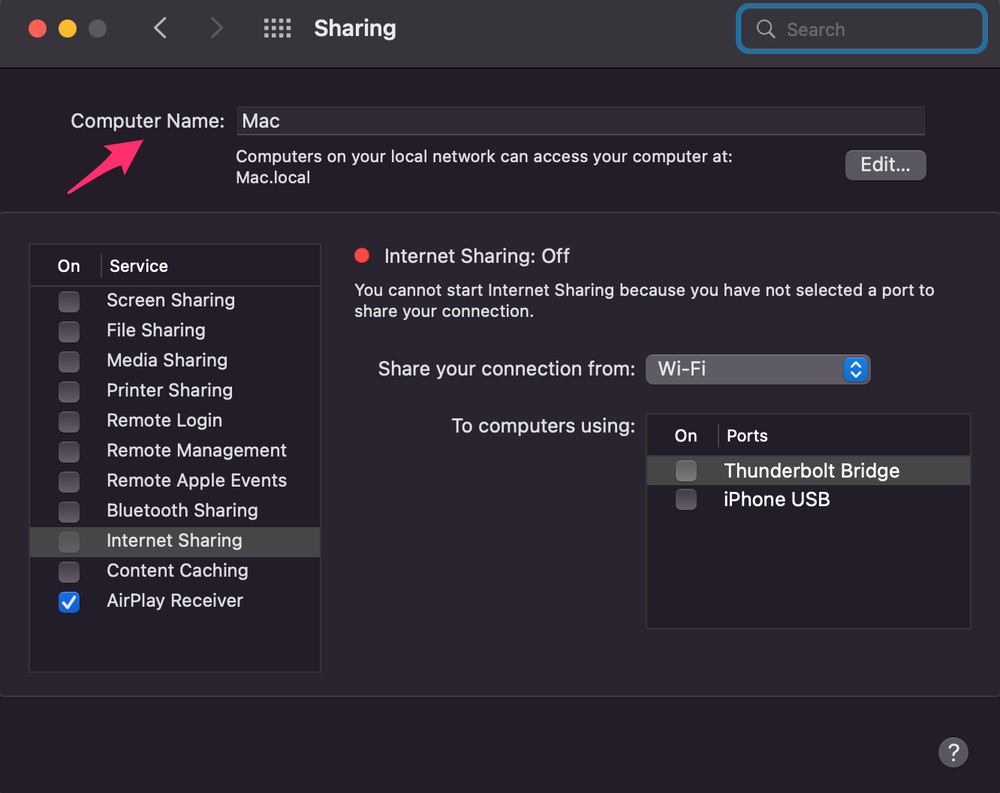1000x793 pixels.
Task: Select iPhone USB port label
Action: pyautogui.click(x=777, y=499)
